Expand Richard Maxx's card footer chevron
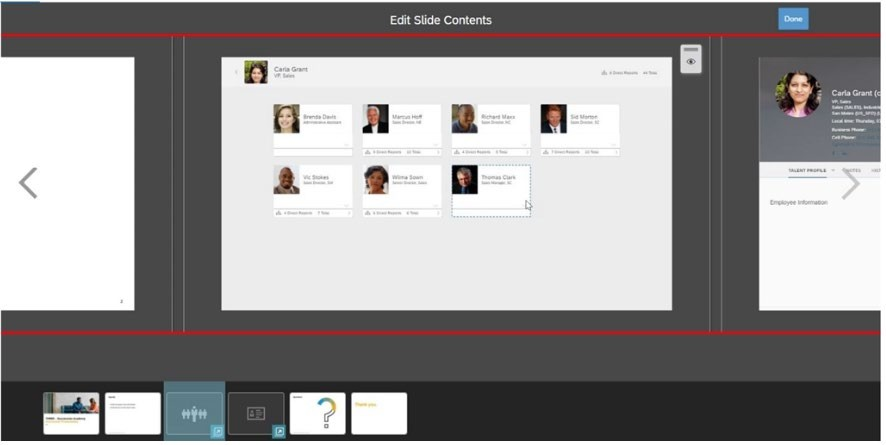886x445 pixels. pyautogui.click(x=526, y=152)
